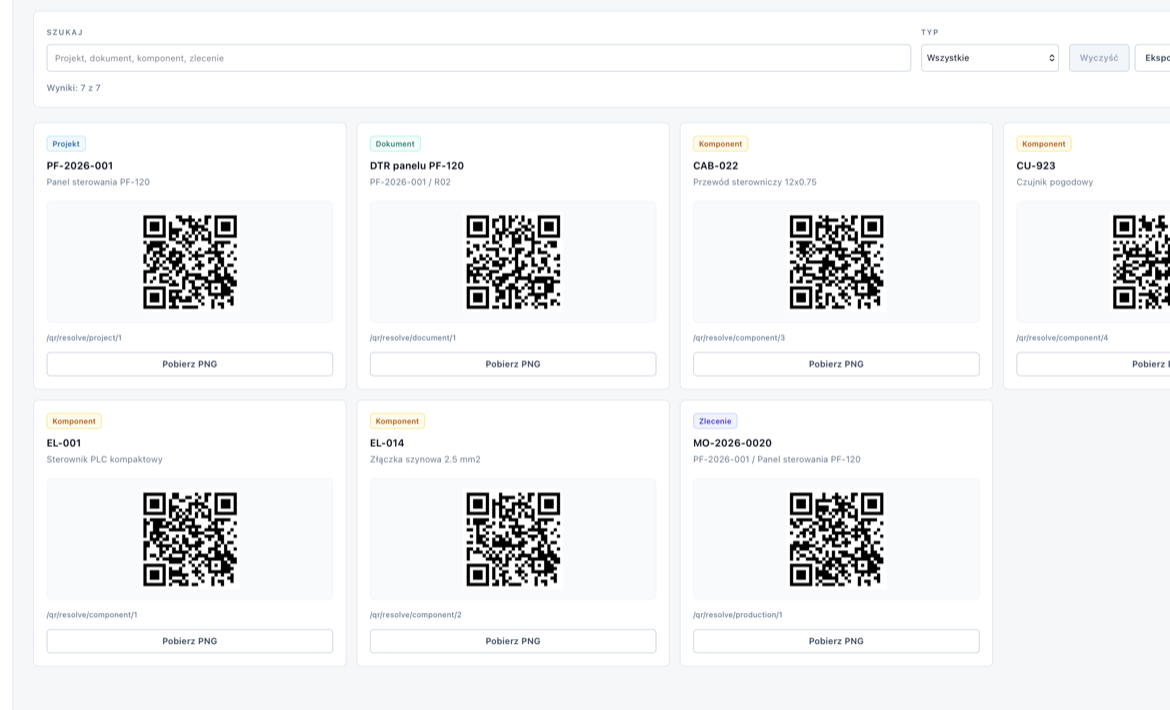Click the title CAB-022
Viewport: 1170px width, 710px height.
point(716,166)
